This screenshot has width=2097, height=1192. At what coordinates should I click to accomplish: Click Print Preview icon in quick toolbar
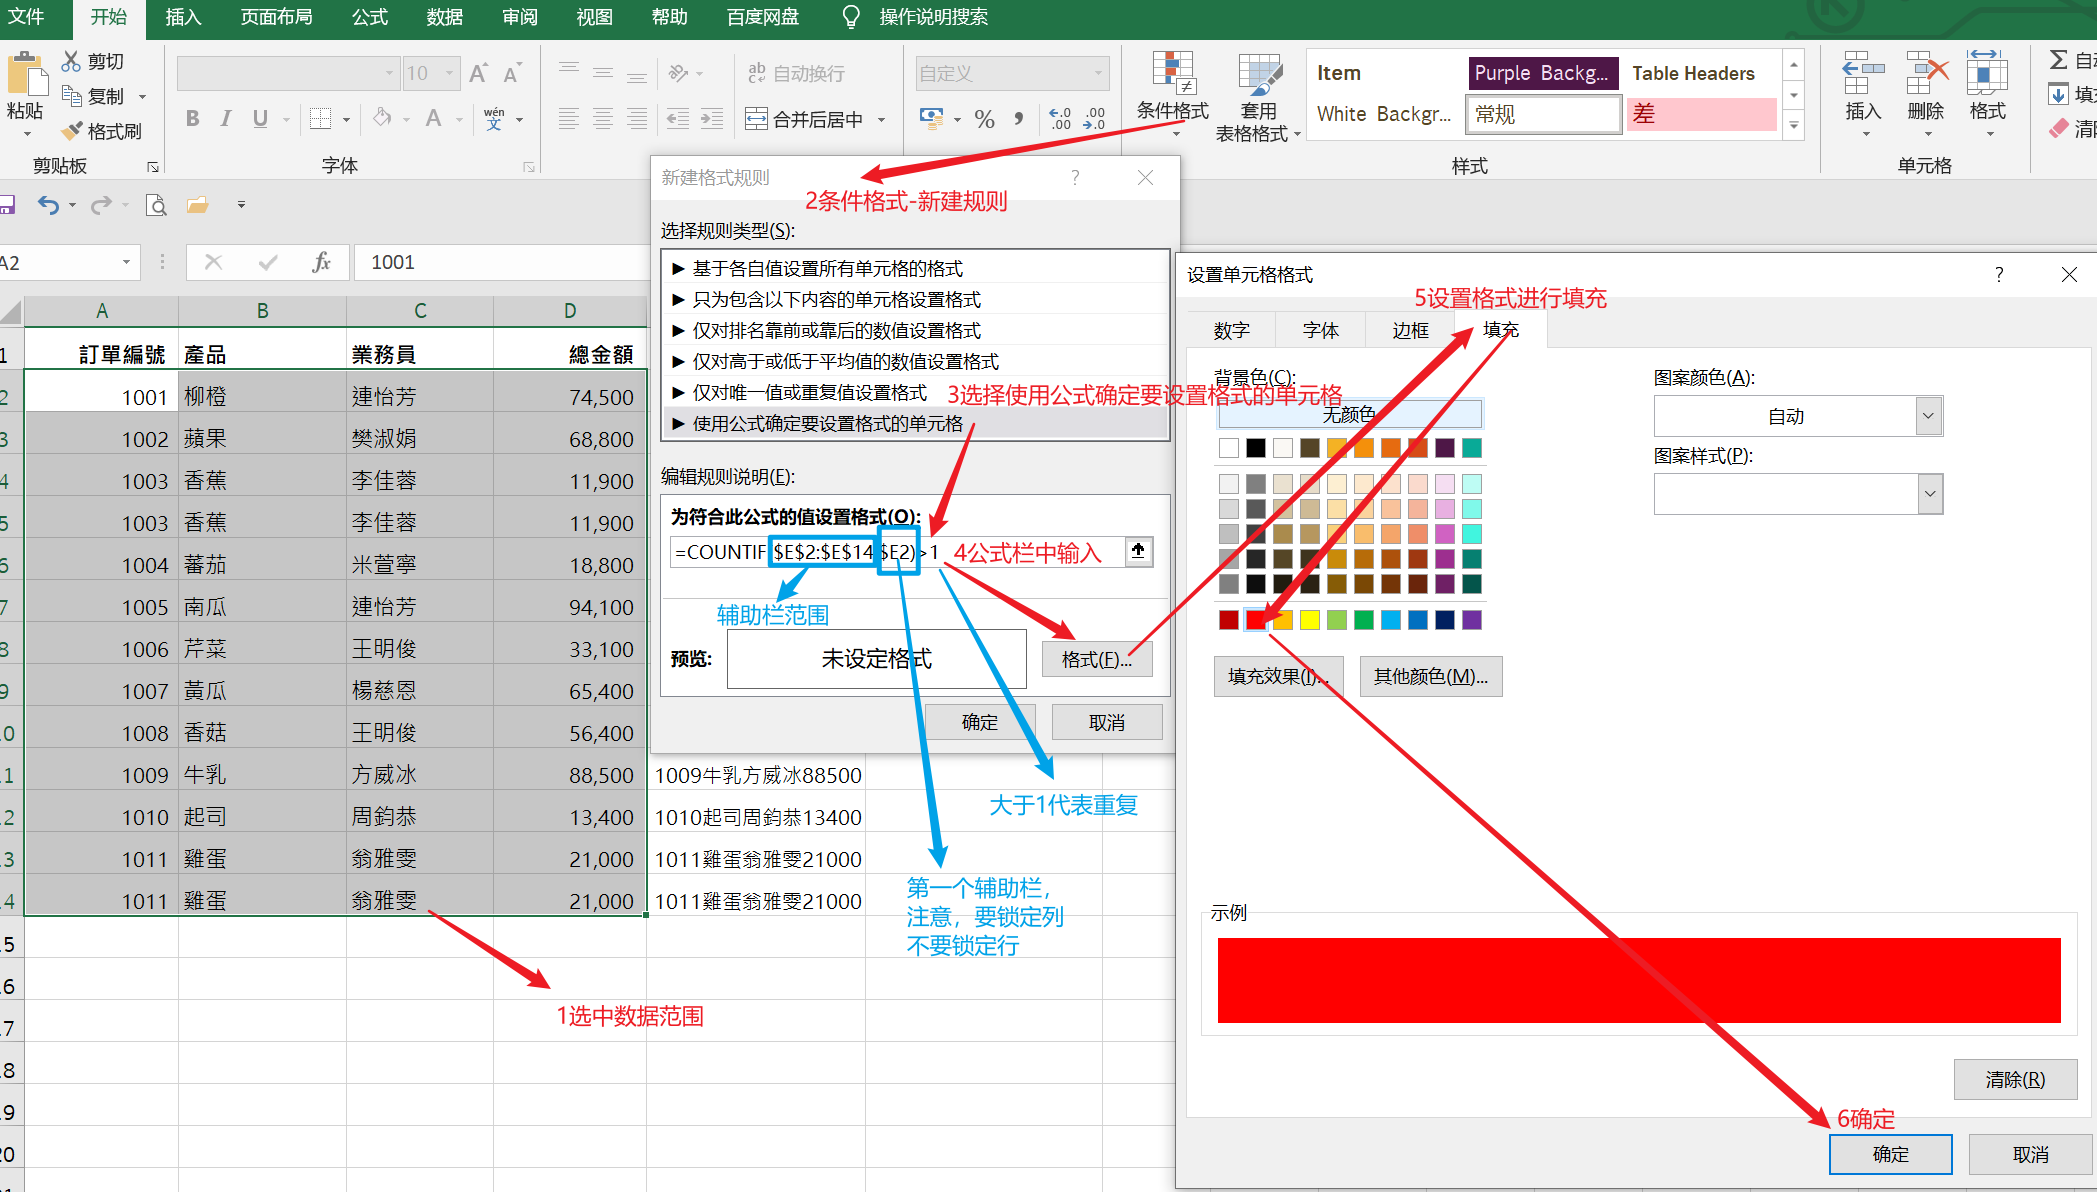156,205
